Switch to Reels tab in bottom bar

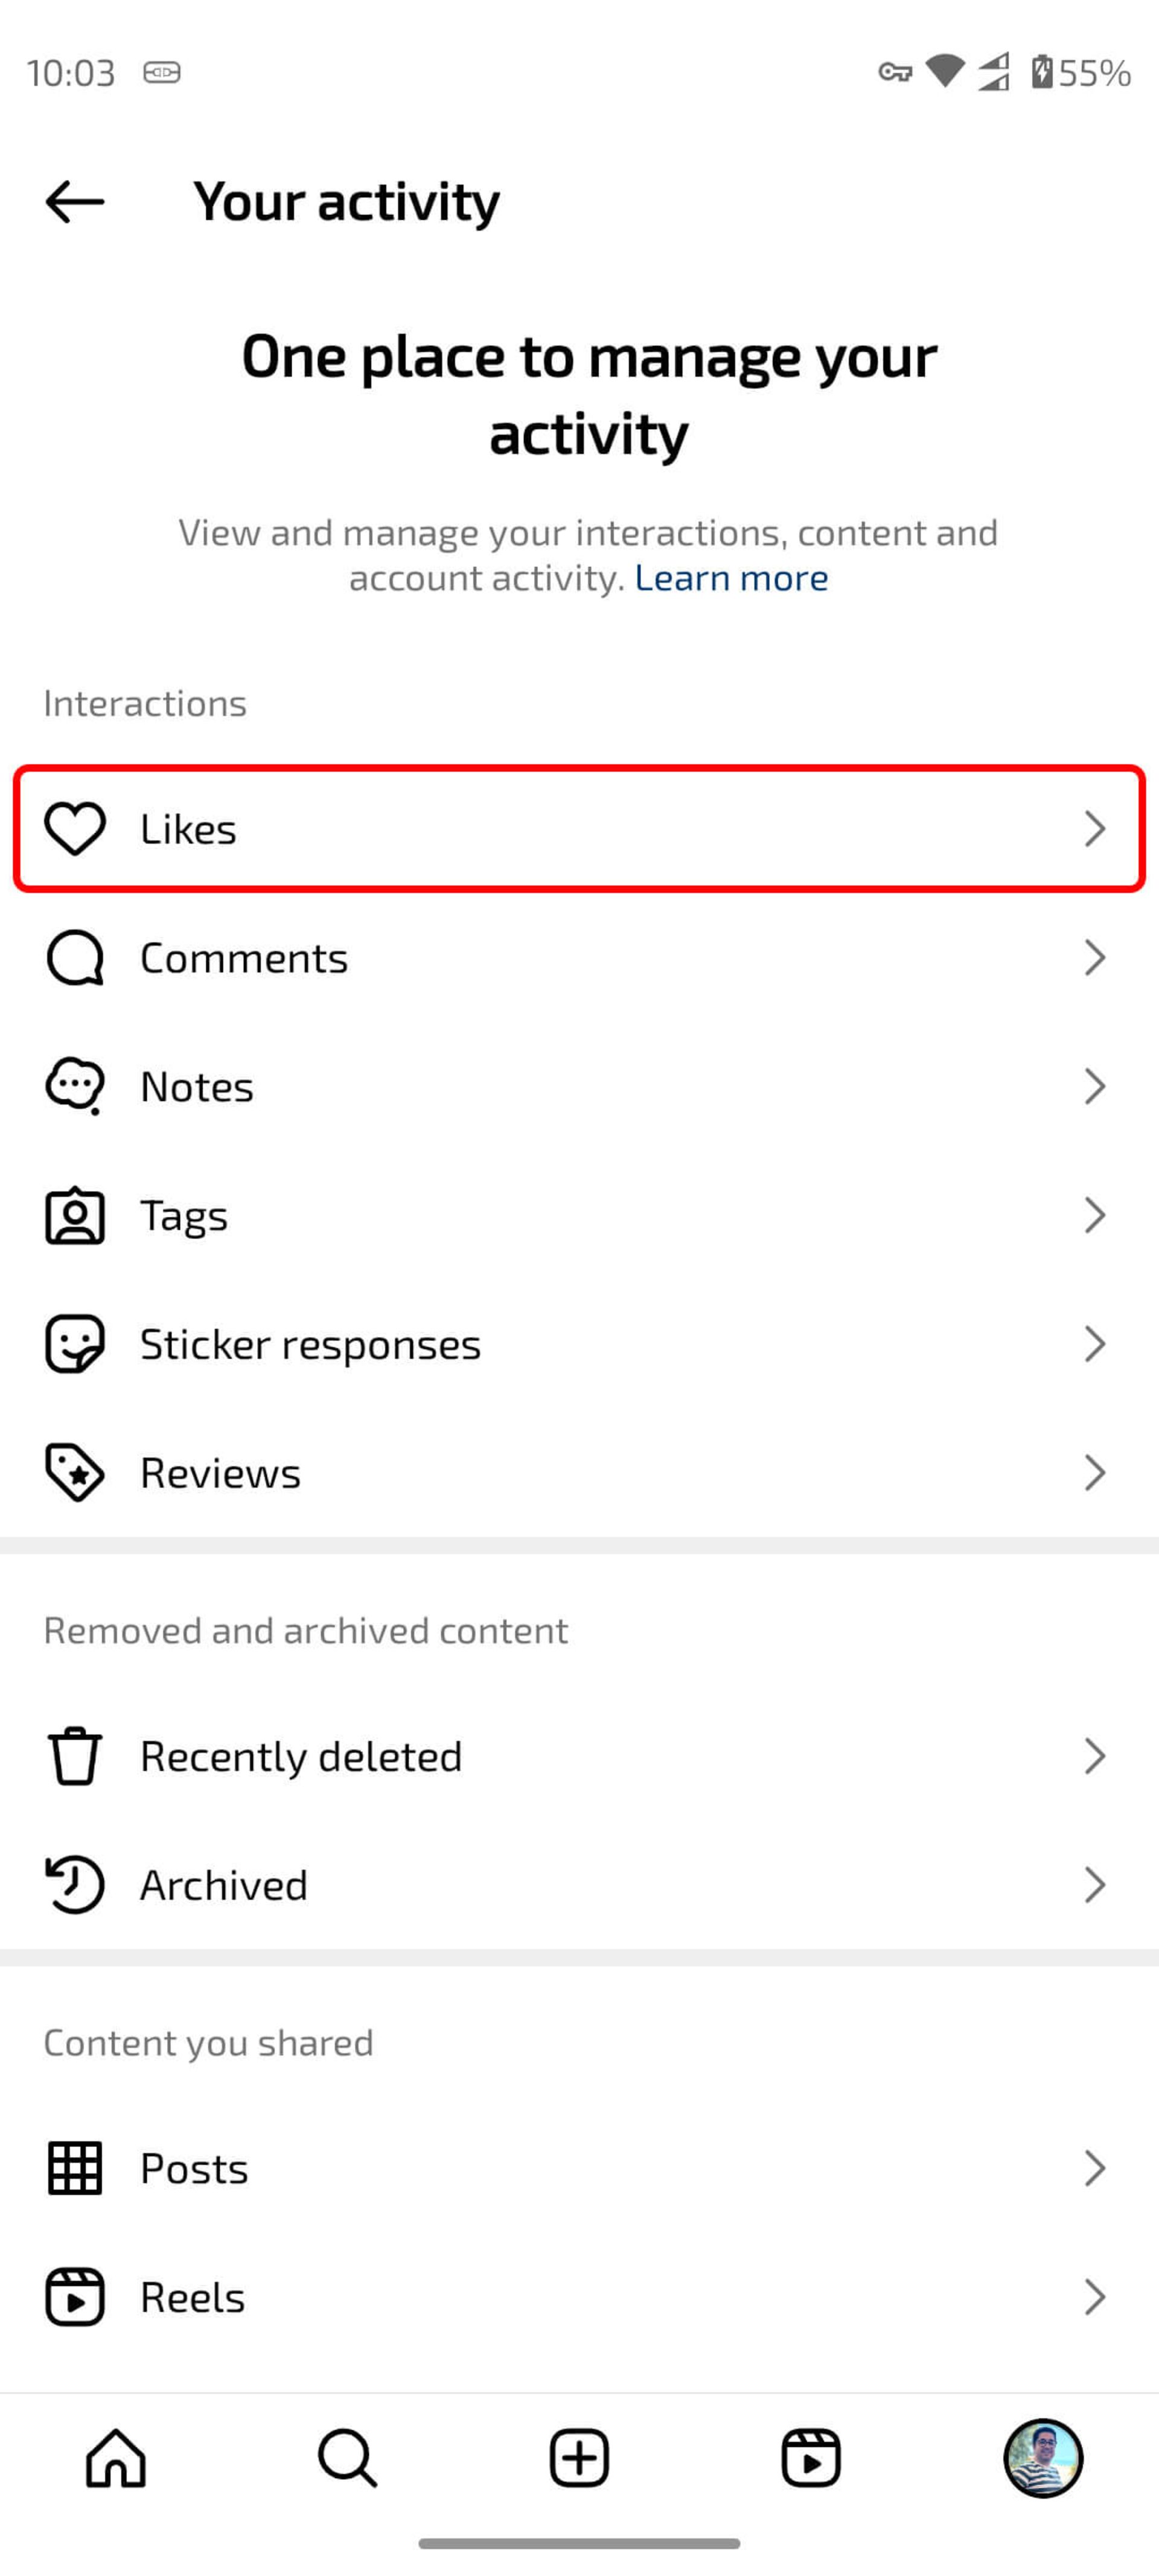click(x=811, y=2458)
